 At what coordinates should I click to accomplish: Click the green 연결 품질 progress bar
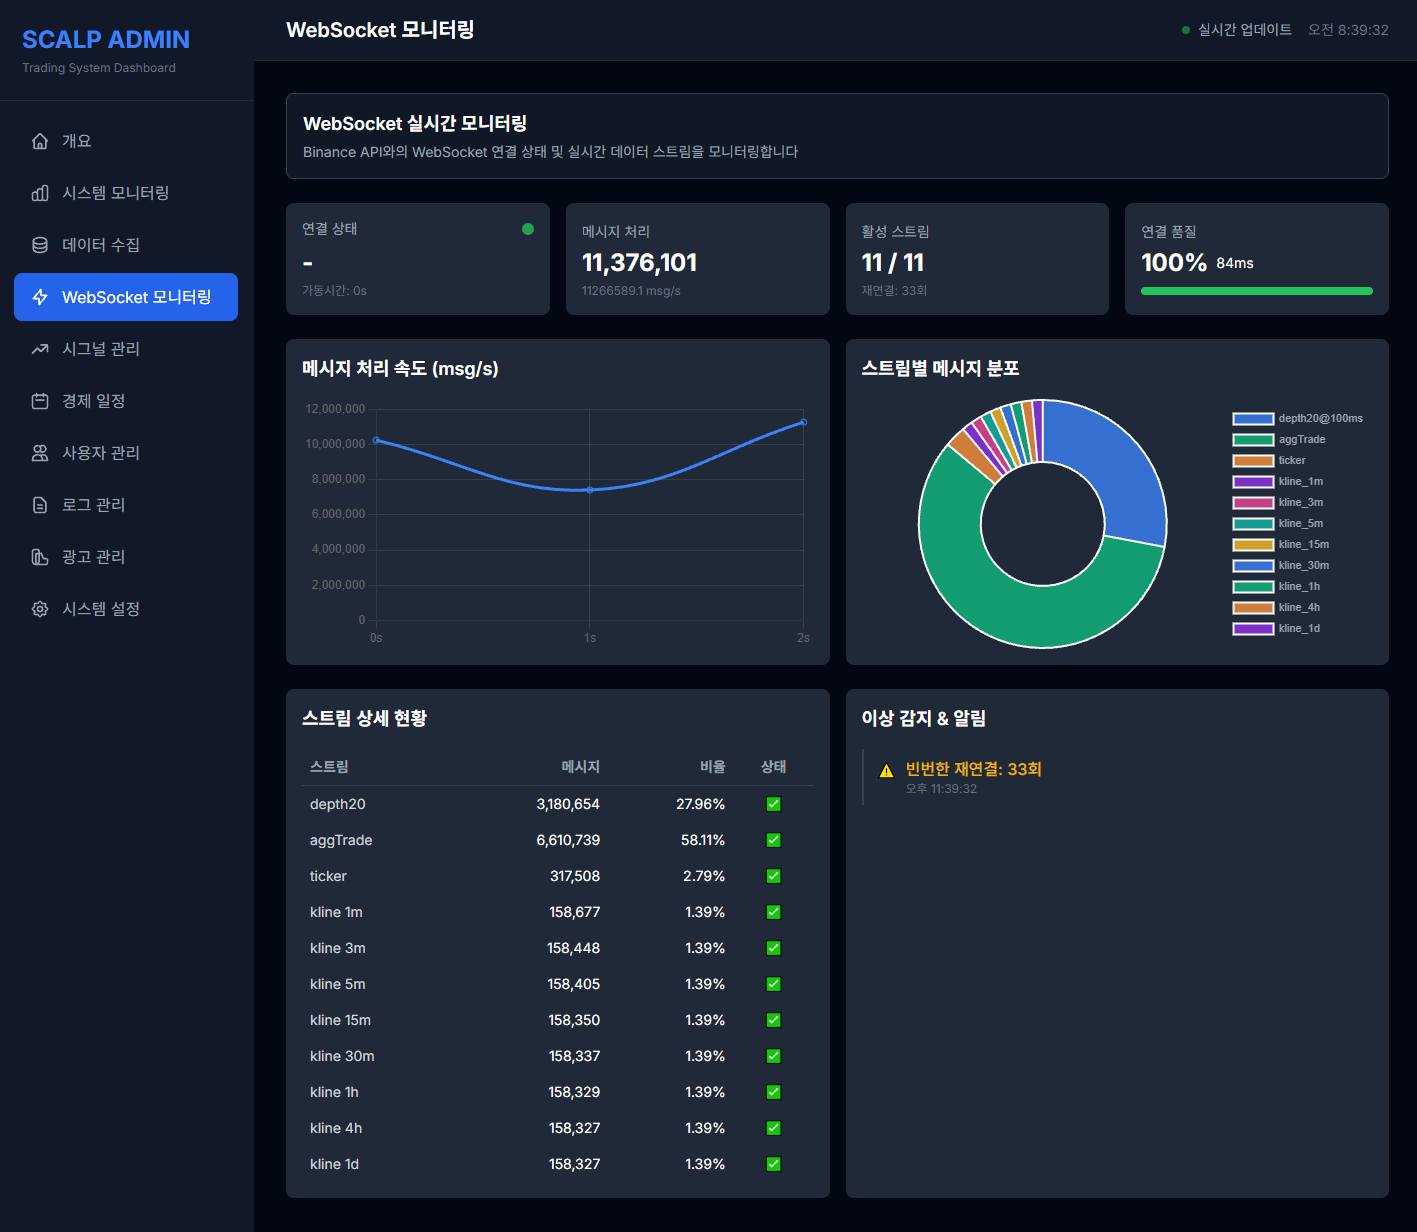tap(1256, 291)
